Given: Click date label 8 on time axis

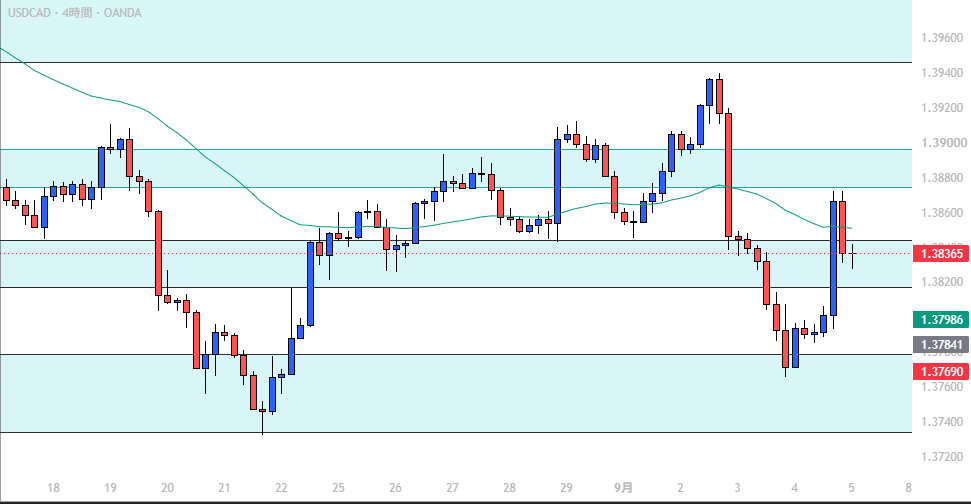Looking at the screenshot, I should click(908, 488).
